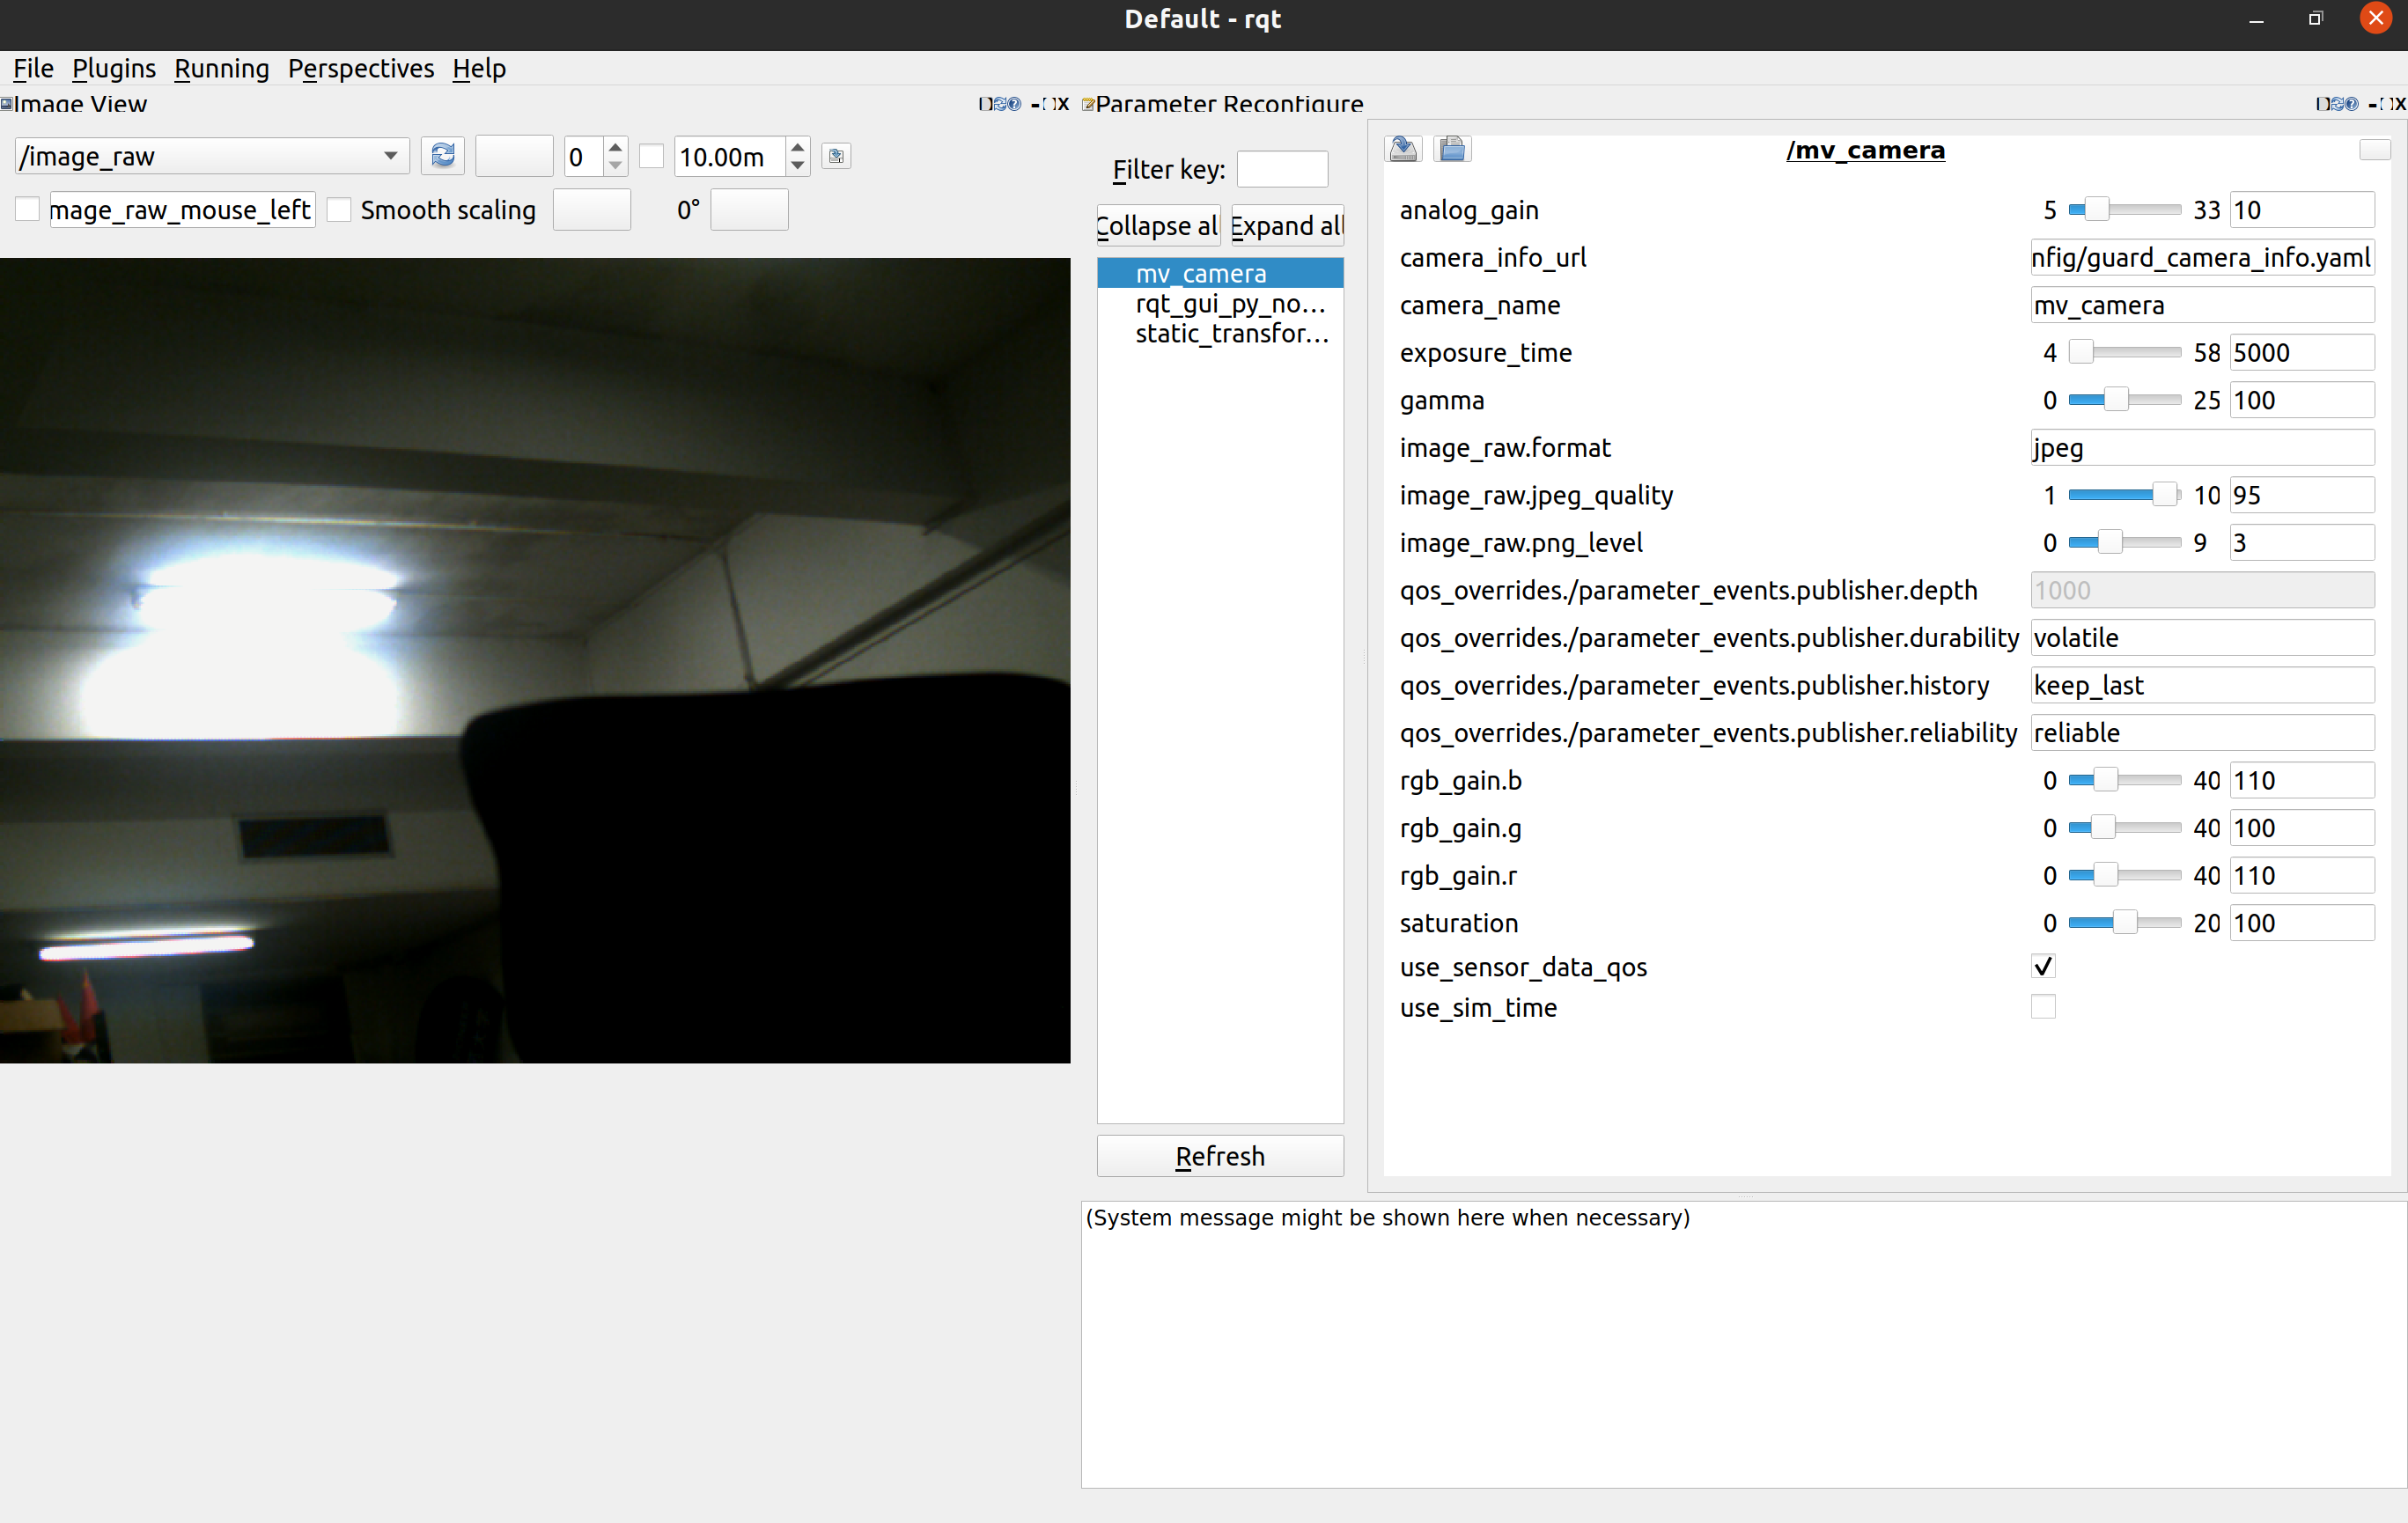Close the Image View panel
2408x1523 pixels.
coord(1062,104)
